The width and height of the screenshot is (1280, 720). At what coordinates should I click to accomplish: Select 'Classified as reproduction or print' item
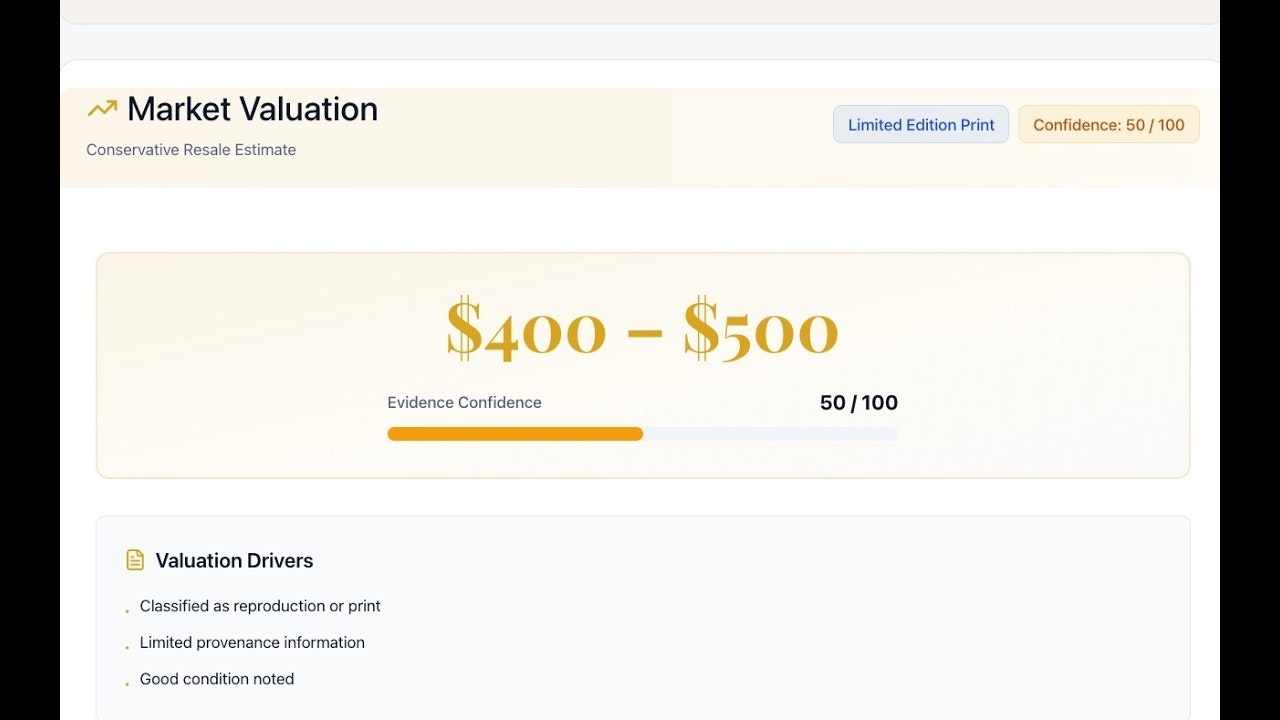(x=260, y=606)
